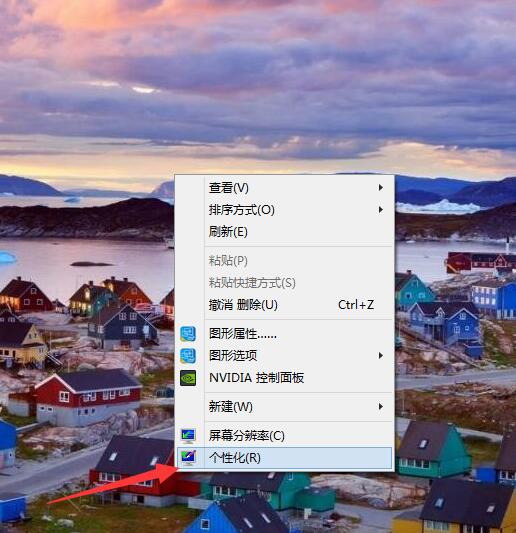Expand the 图形选项 submenu arrow

click(x=381, y=356)
